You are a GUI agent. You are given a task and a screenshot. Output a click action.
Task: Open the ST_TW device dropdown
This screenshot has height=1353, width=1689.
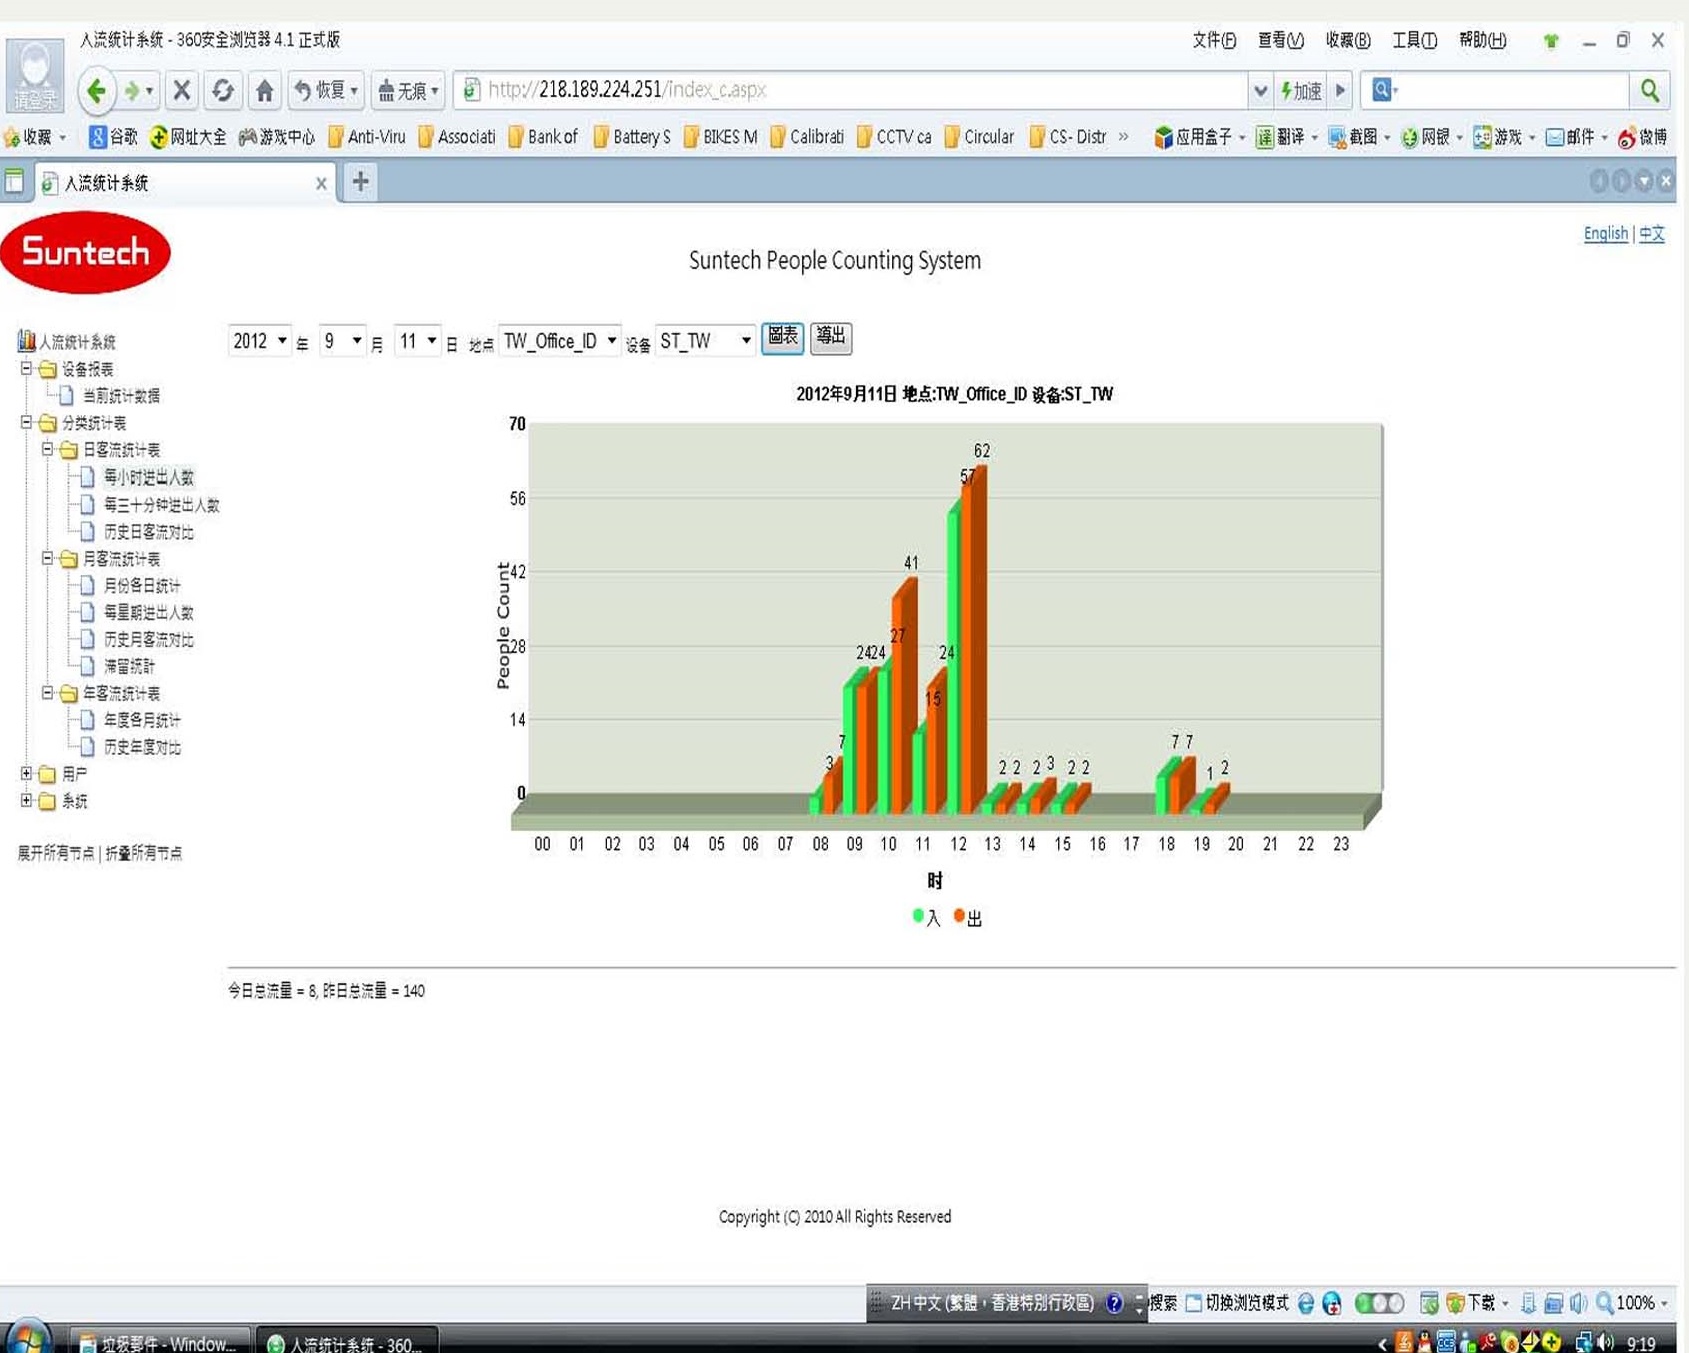(x=705, y=341)
